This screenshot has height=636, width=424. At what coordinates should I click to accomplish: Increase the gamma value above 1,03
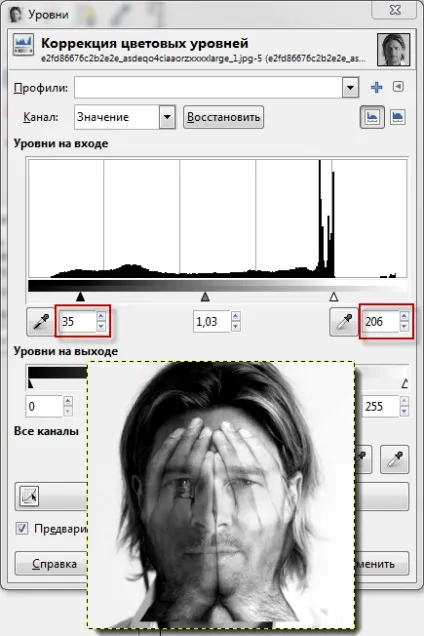(236, 316)
